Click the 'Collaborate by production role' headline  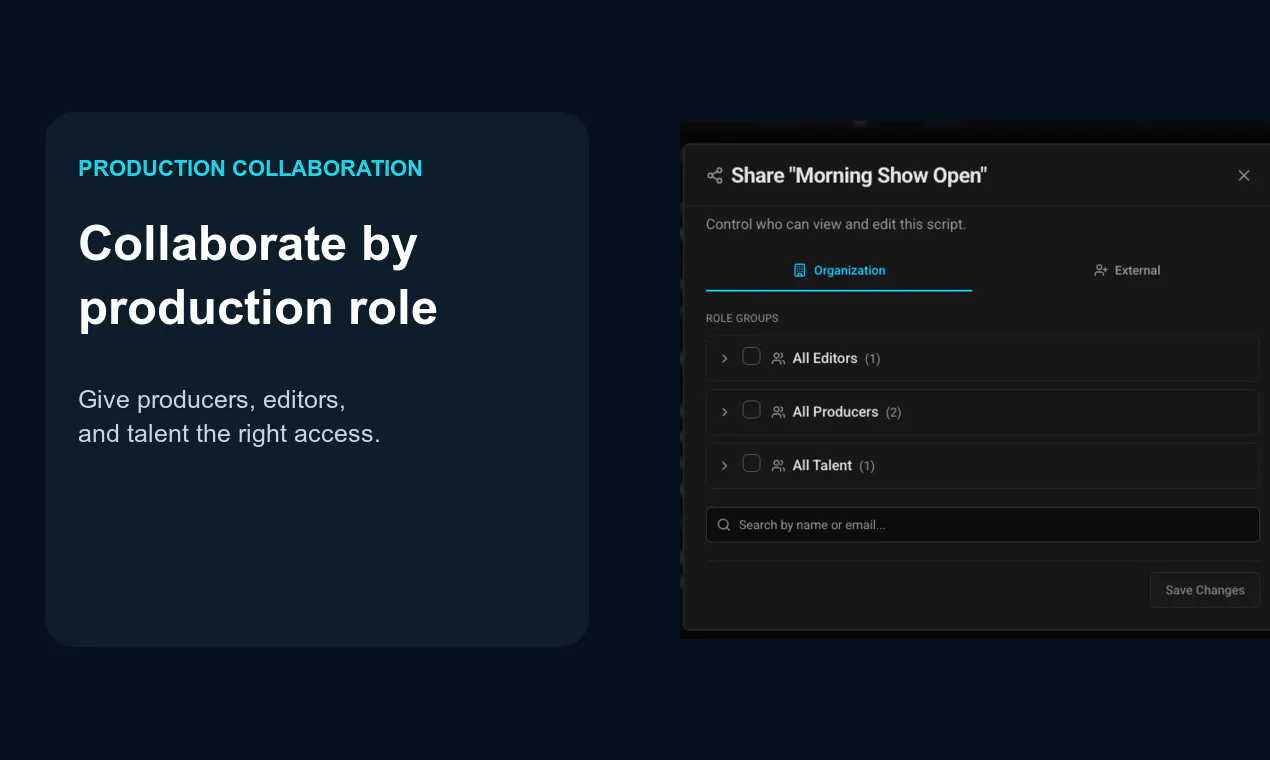click(x=258, y=275)
